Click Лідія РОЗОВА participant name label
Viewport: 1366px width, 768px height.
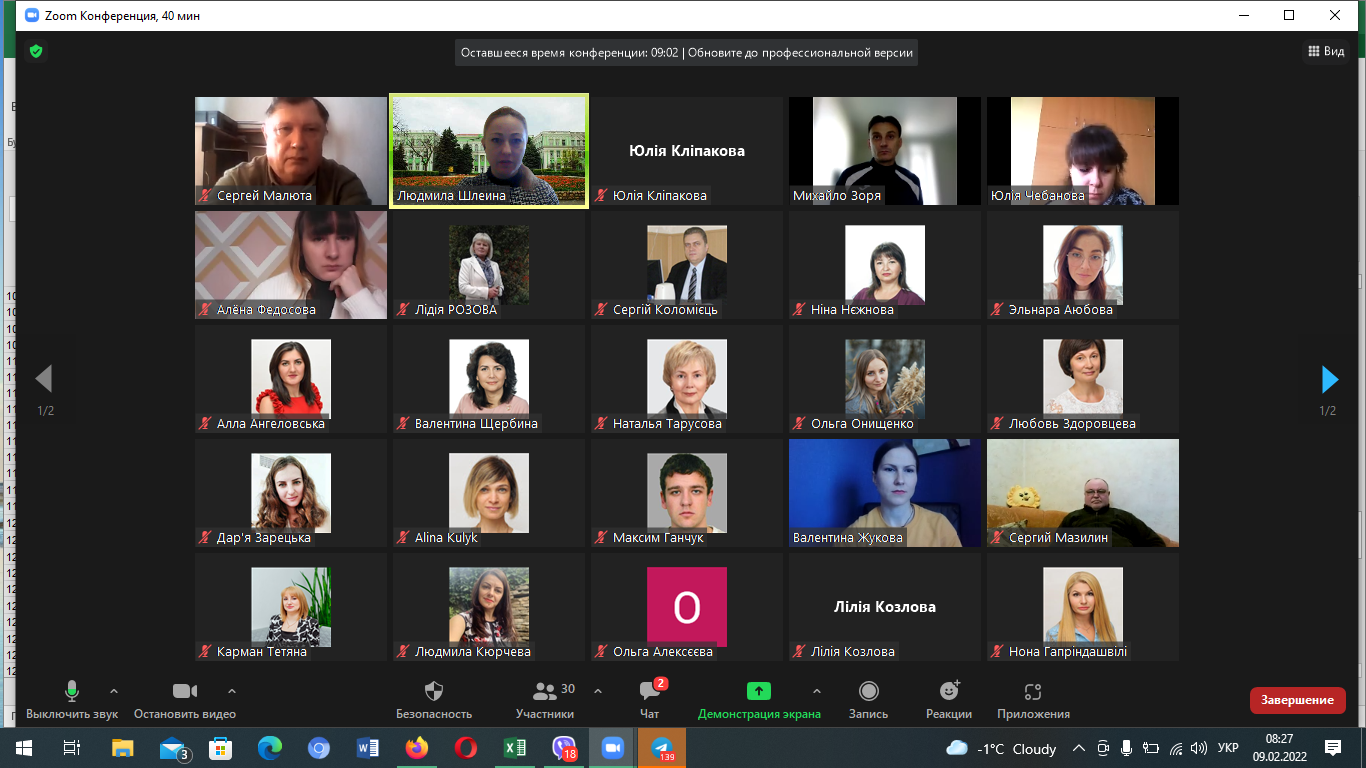coord(456,310)
